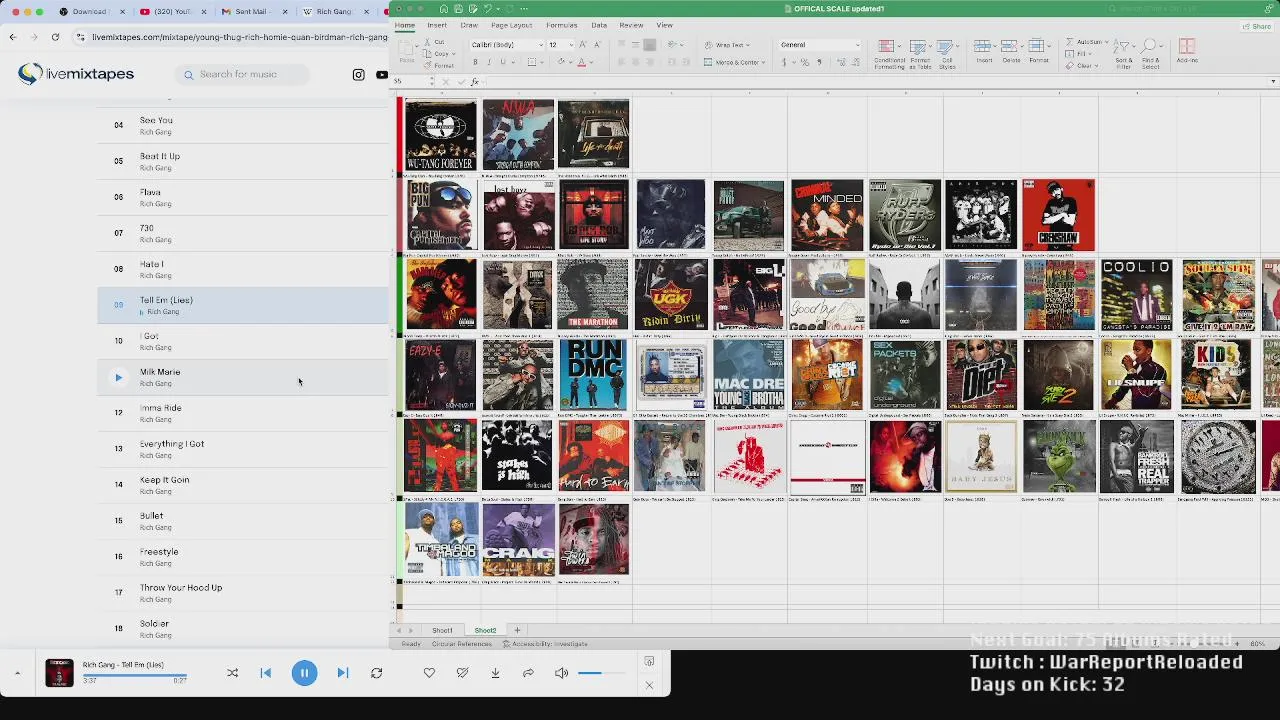Open Find & Select
Viewport: 1280px width, 720px height.
pyautogui.click(x=1151, y=54)
